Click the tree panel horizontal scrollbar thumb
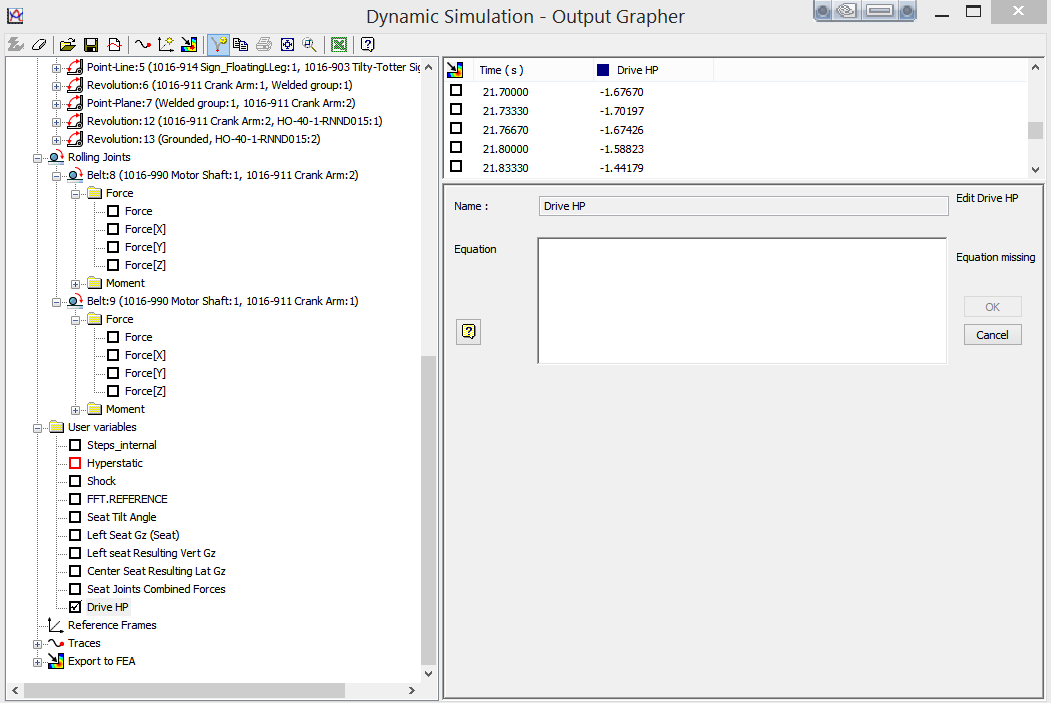The image size is (1051, 703). click(184, 690)
